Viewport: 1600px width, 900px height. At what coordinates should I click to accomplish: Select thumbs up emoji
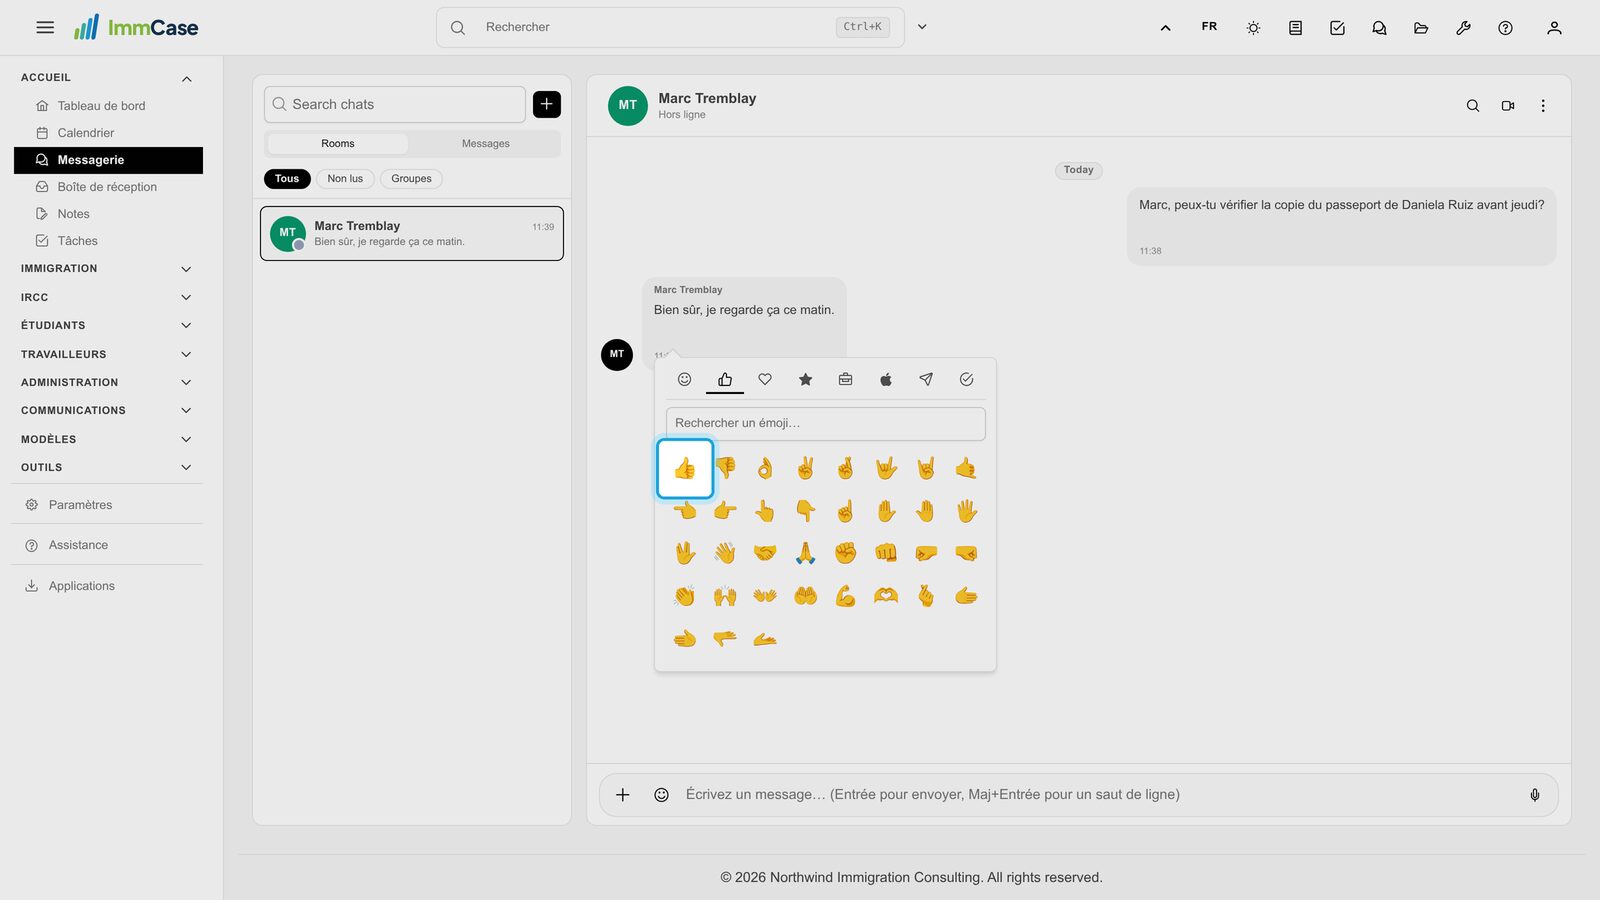[685, 468]
